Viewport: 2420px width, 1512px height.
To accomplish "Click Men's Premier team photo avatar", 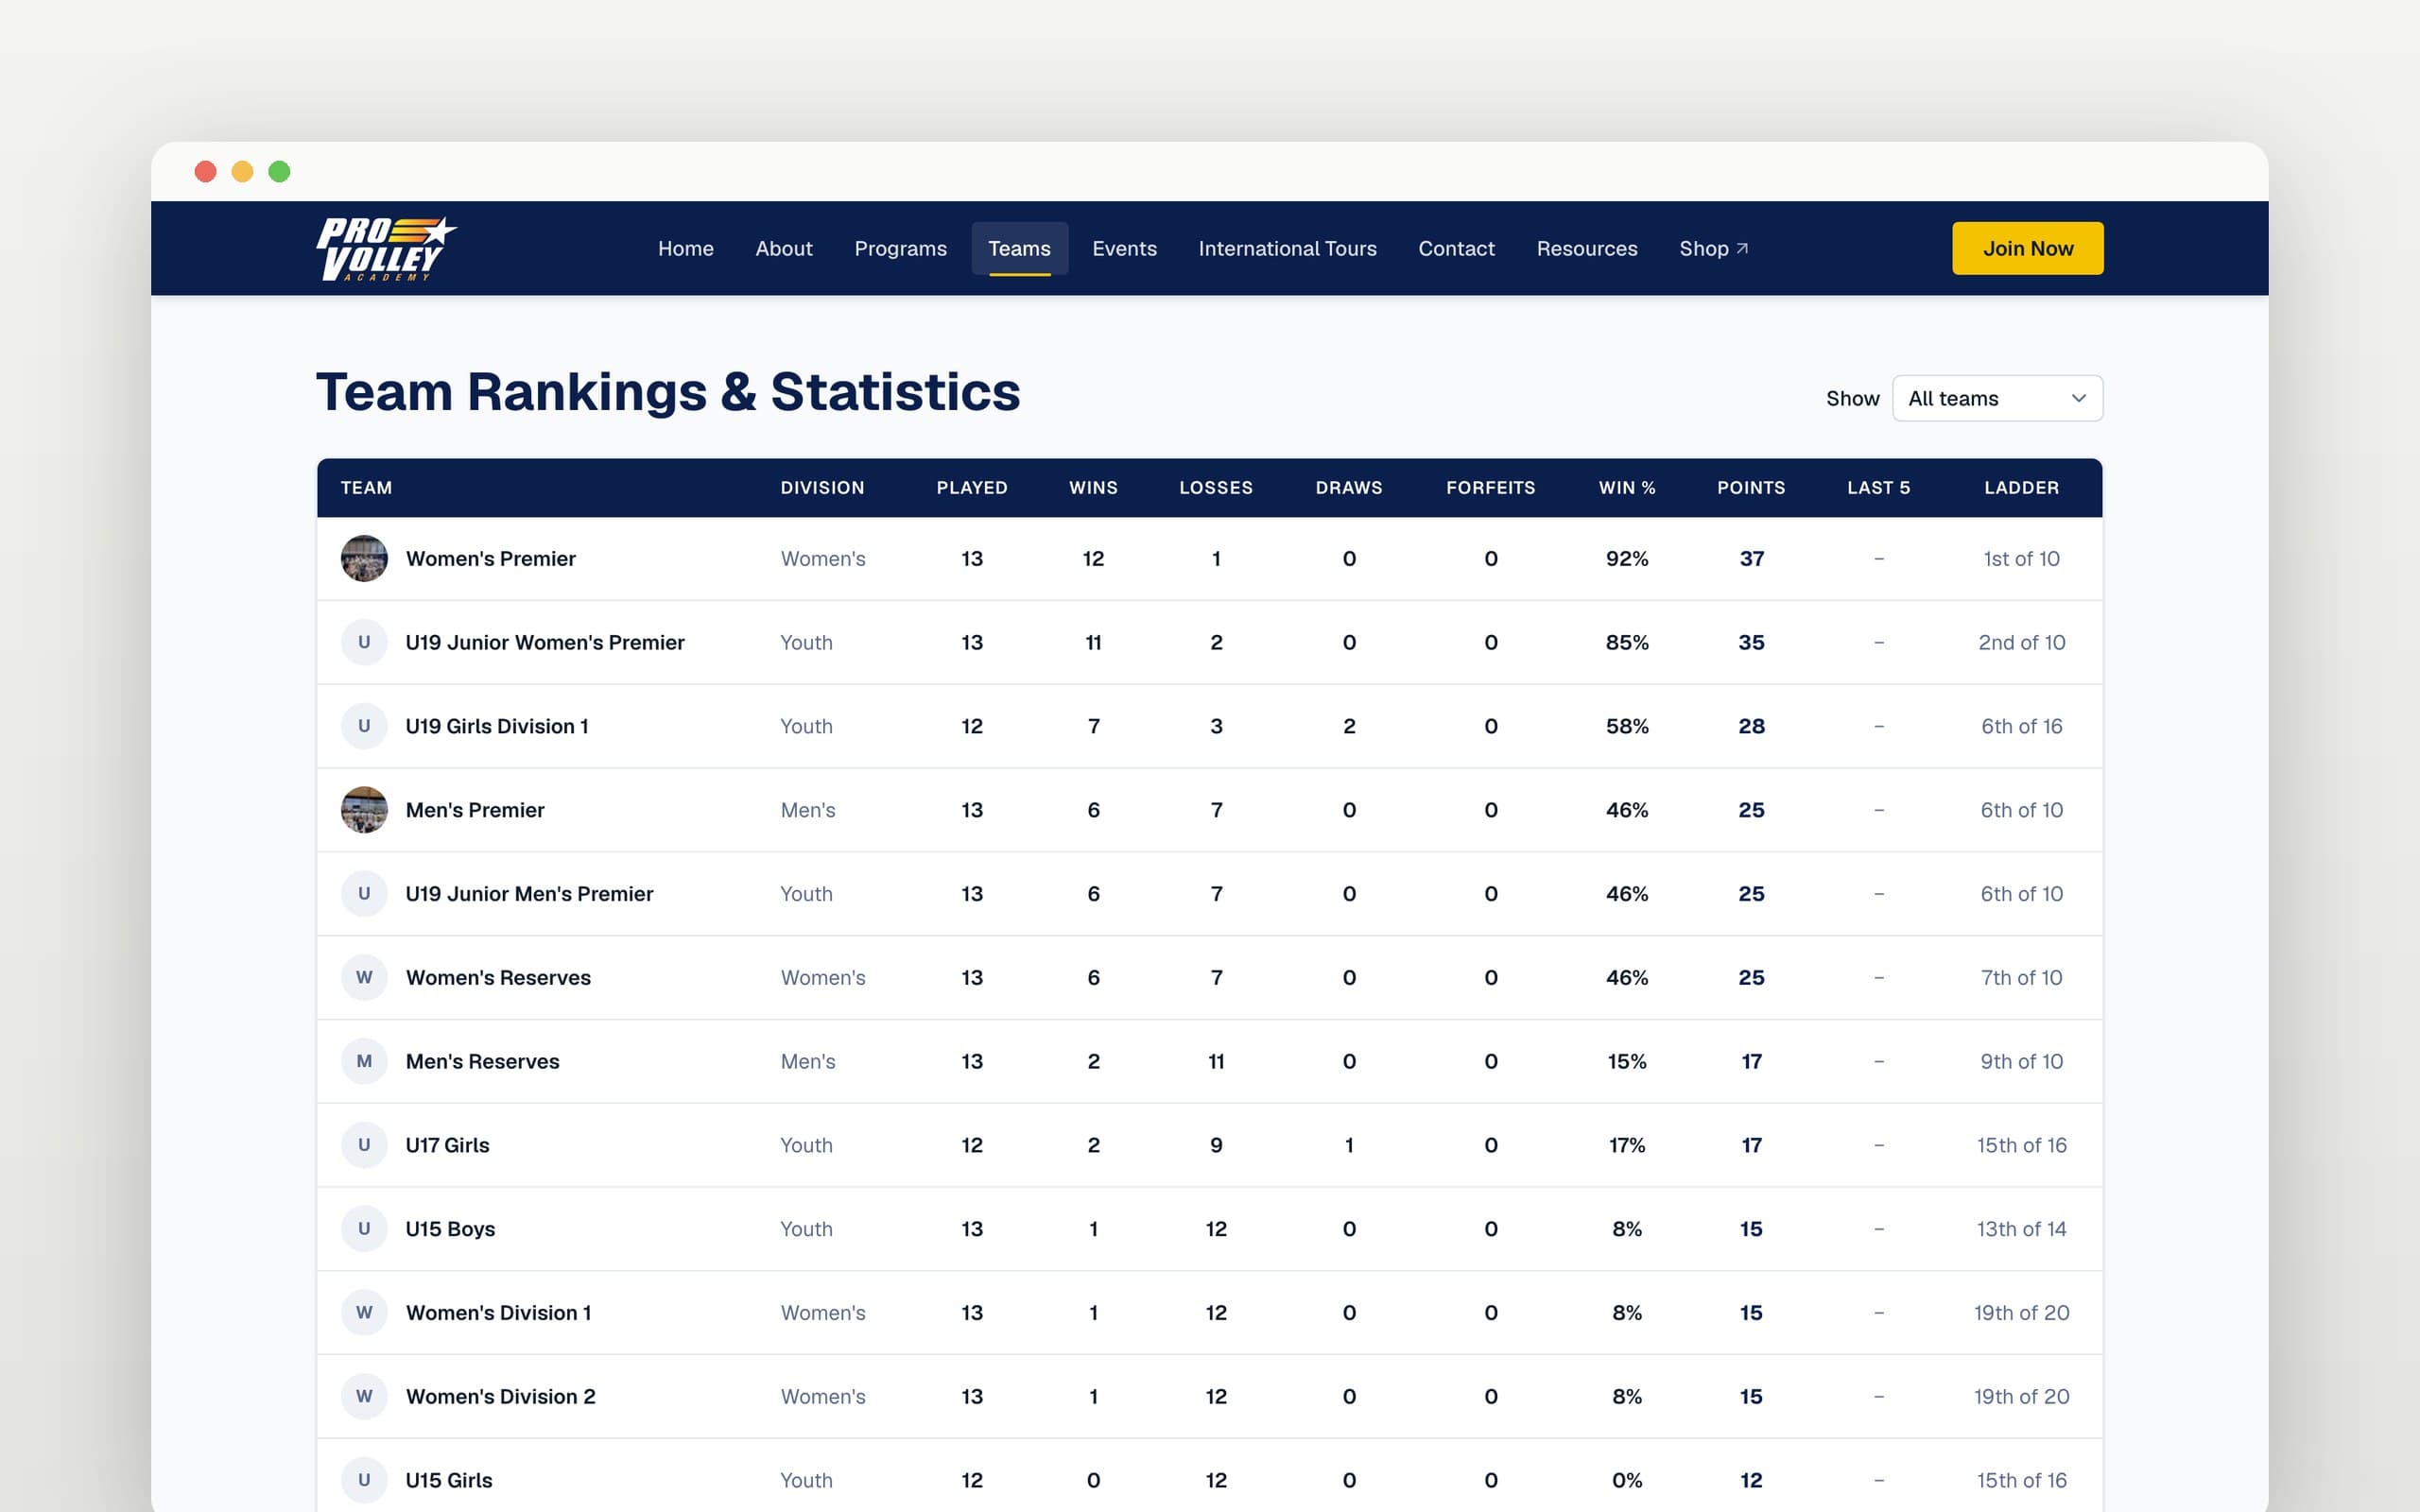I will click(364, 810).
